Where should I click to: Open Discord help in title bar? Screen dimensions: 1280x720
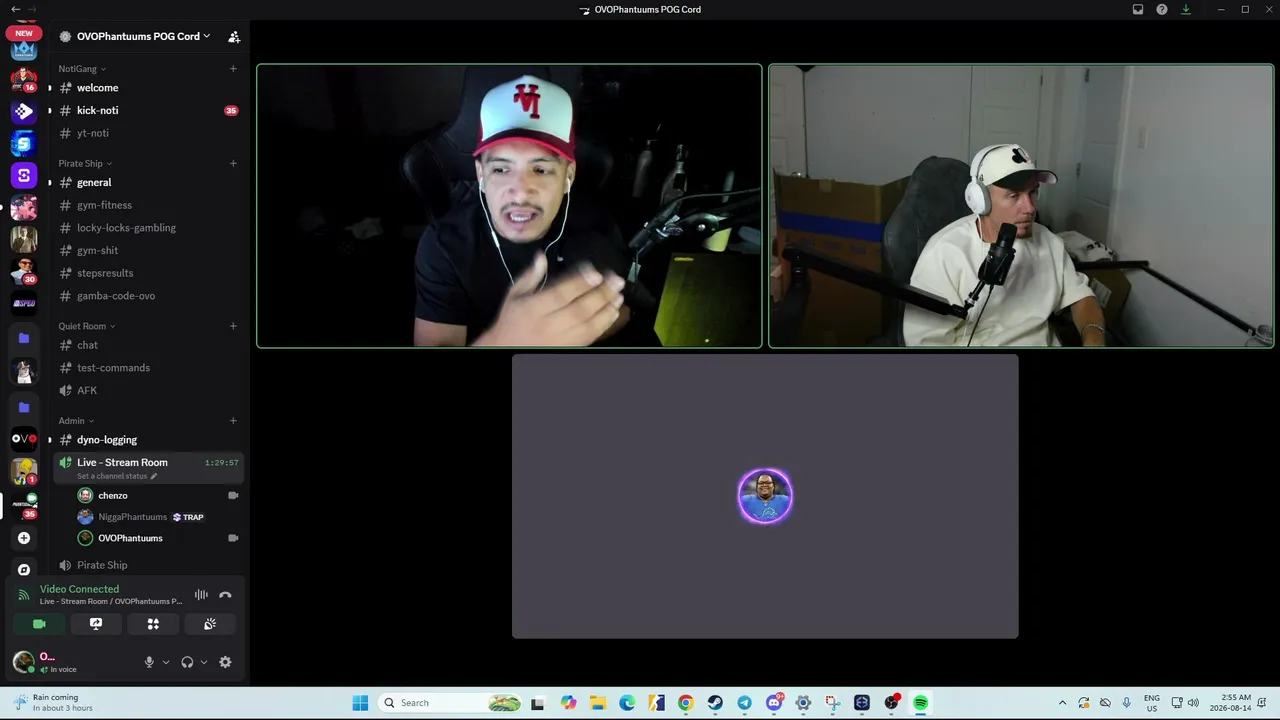point(1162,10)
